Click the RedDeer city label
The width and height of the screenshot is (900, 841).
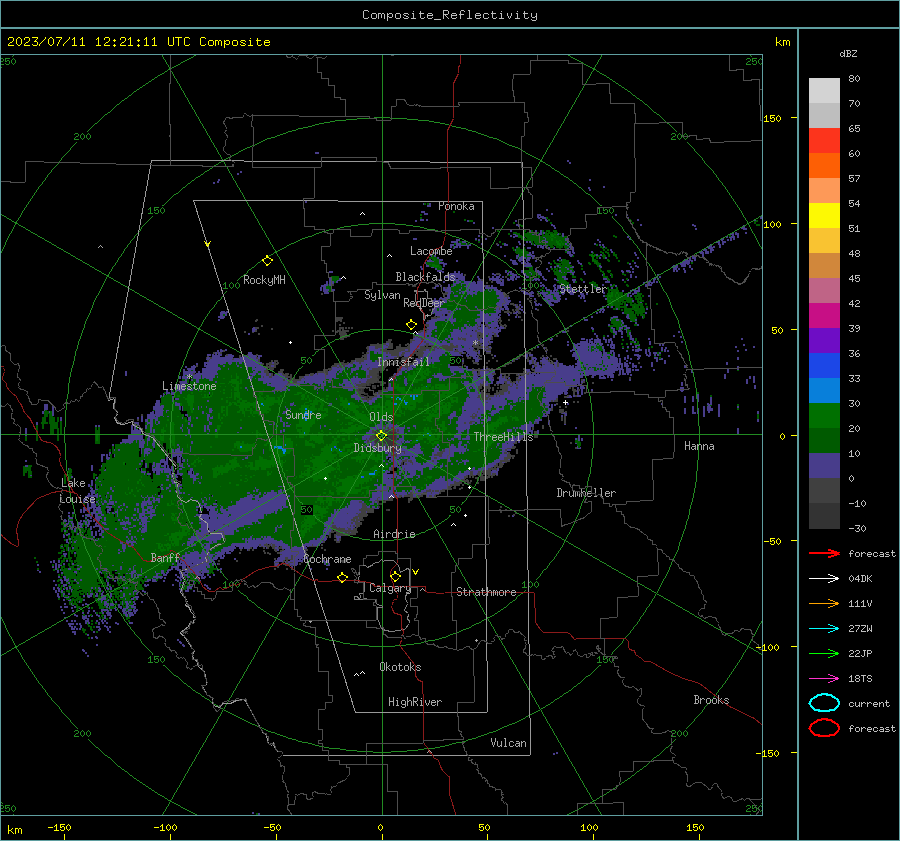pos(424,303)
